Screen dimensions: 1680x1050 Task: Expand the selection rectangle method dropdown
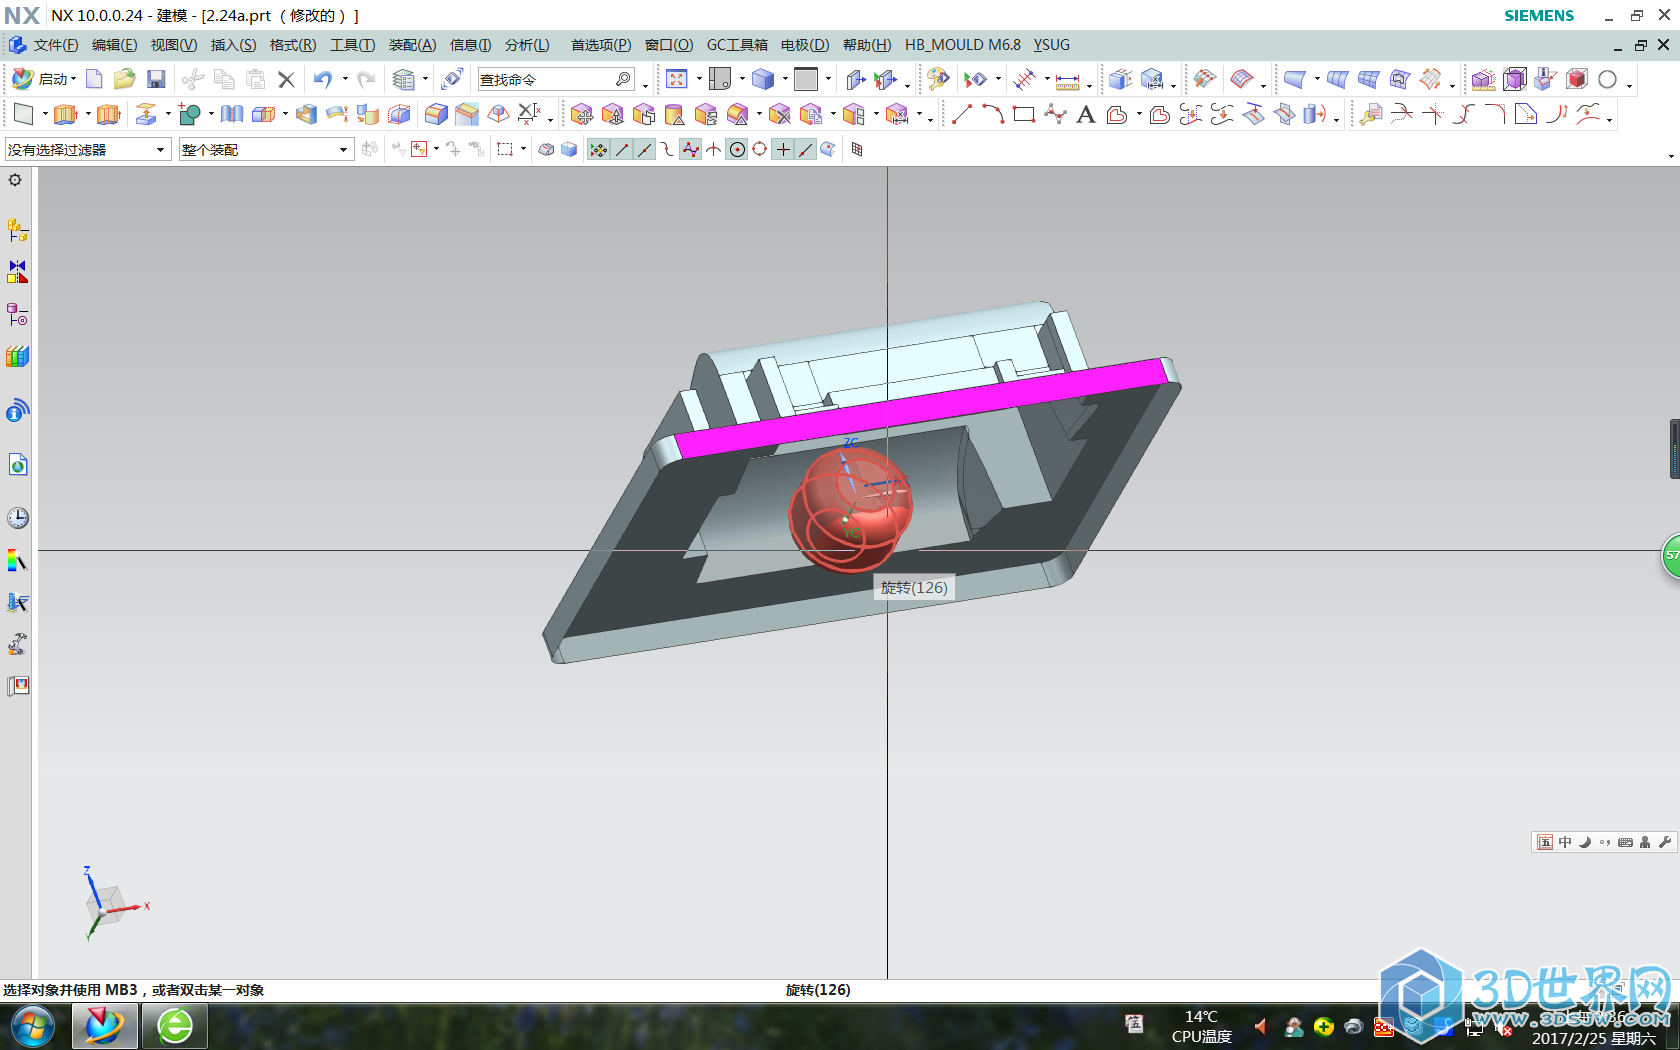pyautogui.click(x=523, y=150)
